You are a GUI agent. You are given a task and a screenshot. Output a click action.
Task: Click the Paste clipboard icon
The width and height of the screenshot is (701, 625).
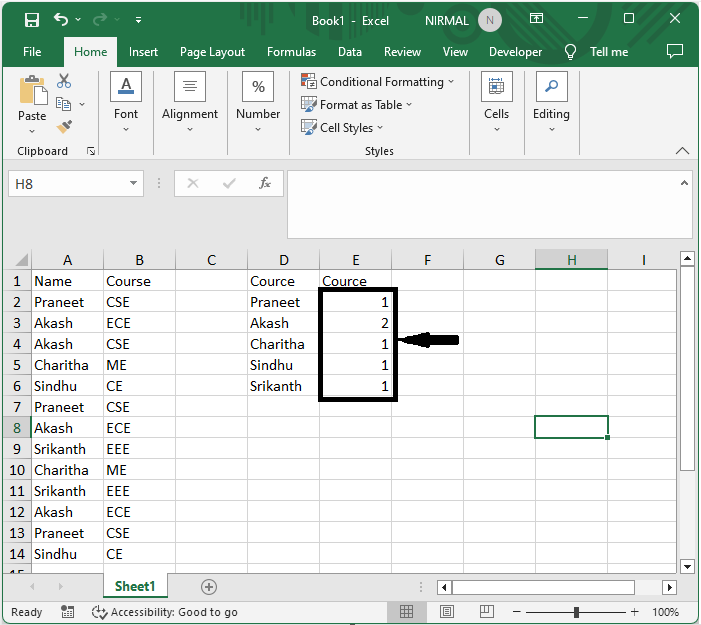[x=32, y=91]
